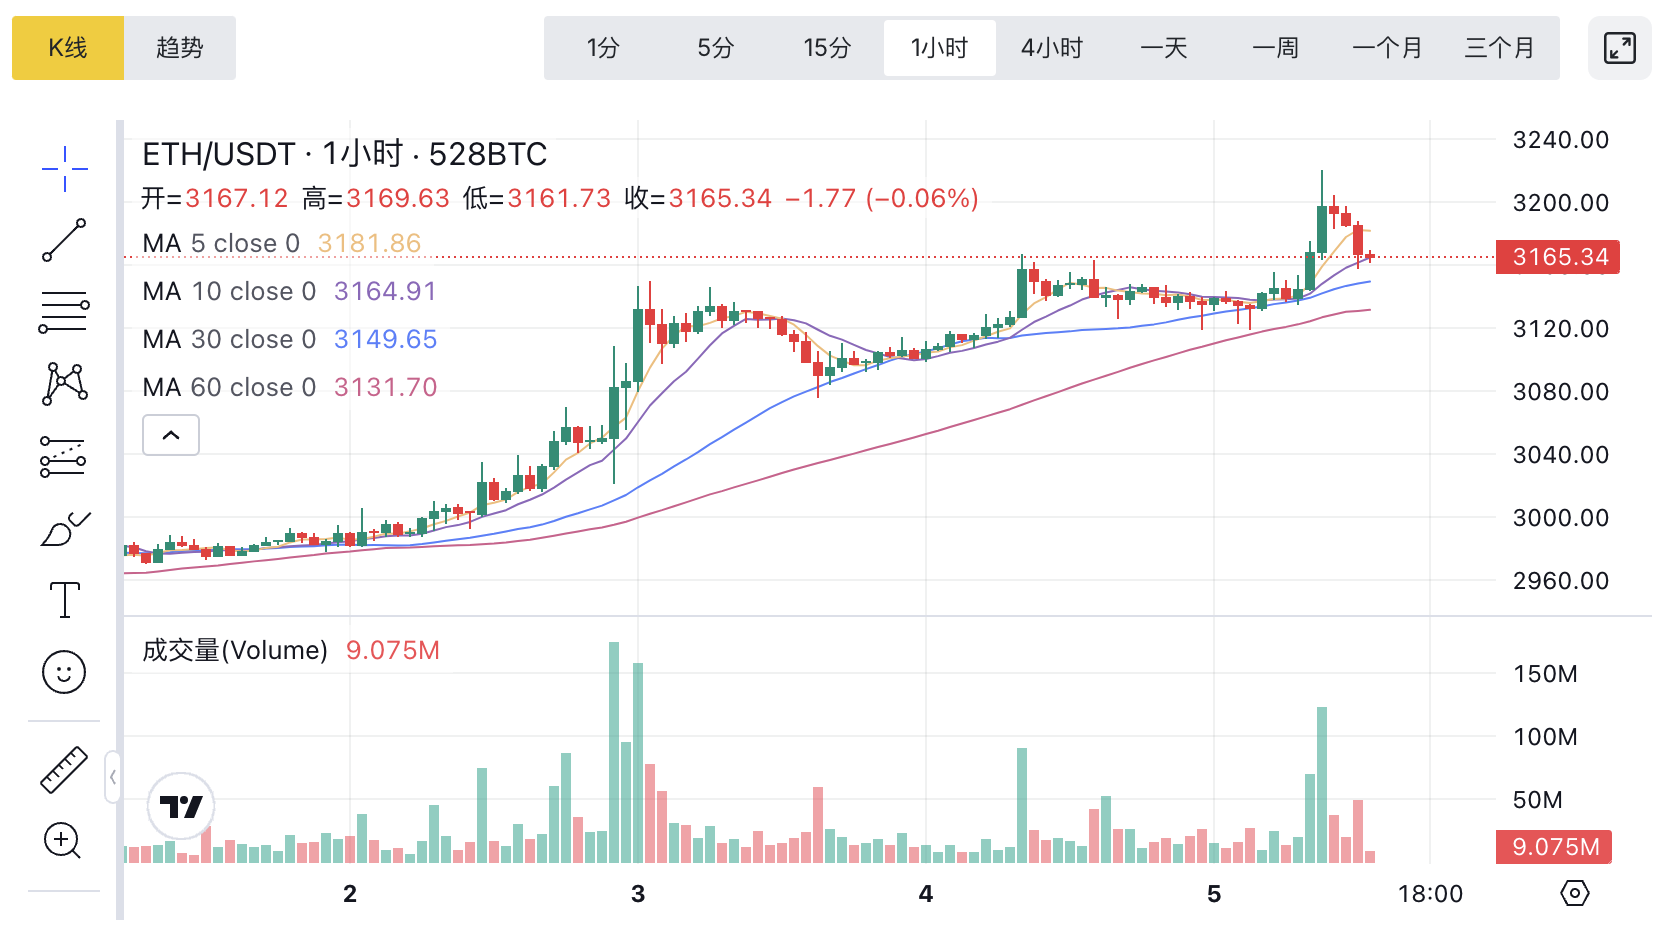Select the 15分 timeframe tab
Image resolution: width=1666 pixels, height=946 pixels.
(x=827, y=48)
